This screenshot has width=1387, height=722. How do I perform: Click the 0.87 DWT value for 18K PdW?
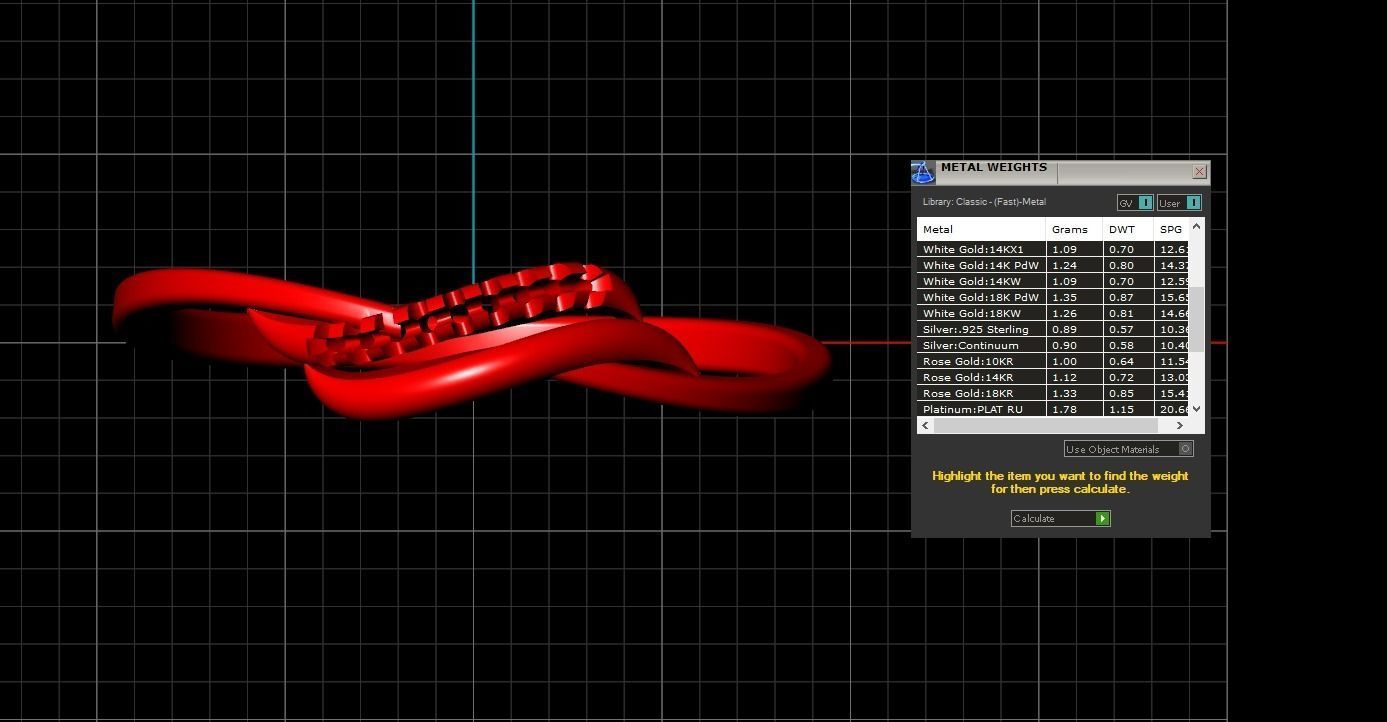pyautogui.click(x=1121, y=297)
